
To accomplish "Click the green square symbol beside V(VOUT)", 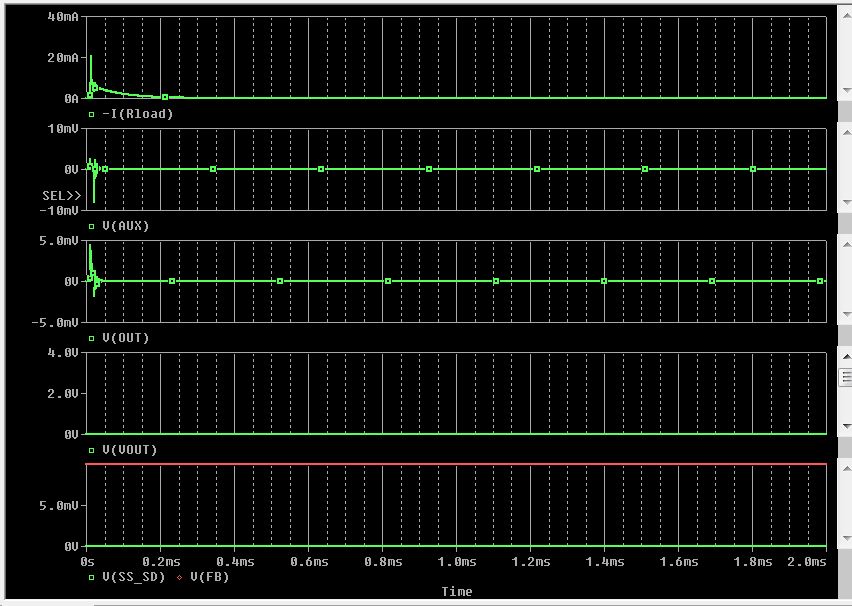I will pyautogui.click(x=91, y=450).
